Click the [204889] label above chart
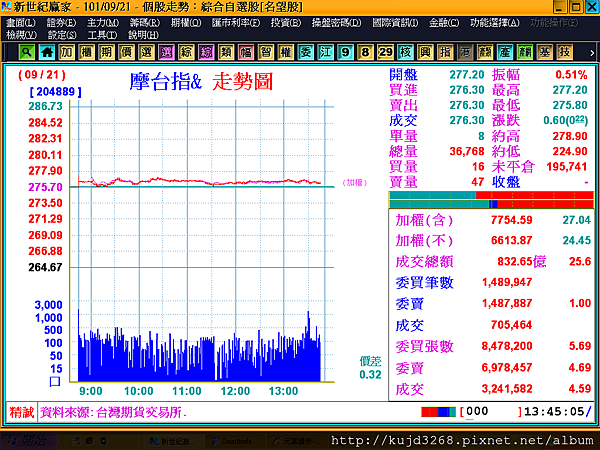Image resolution: width=600 pixels, height=450 pixels. point(55,91)
